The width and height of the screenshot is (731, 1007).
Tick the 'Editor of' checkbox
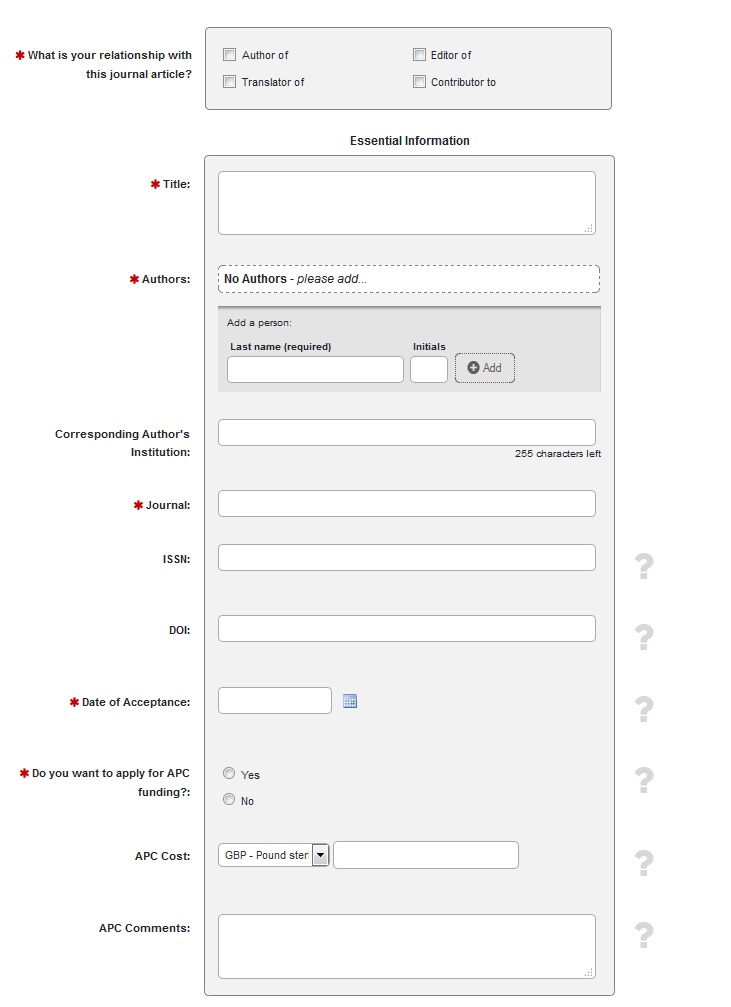point(420,55)
